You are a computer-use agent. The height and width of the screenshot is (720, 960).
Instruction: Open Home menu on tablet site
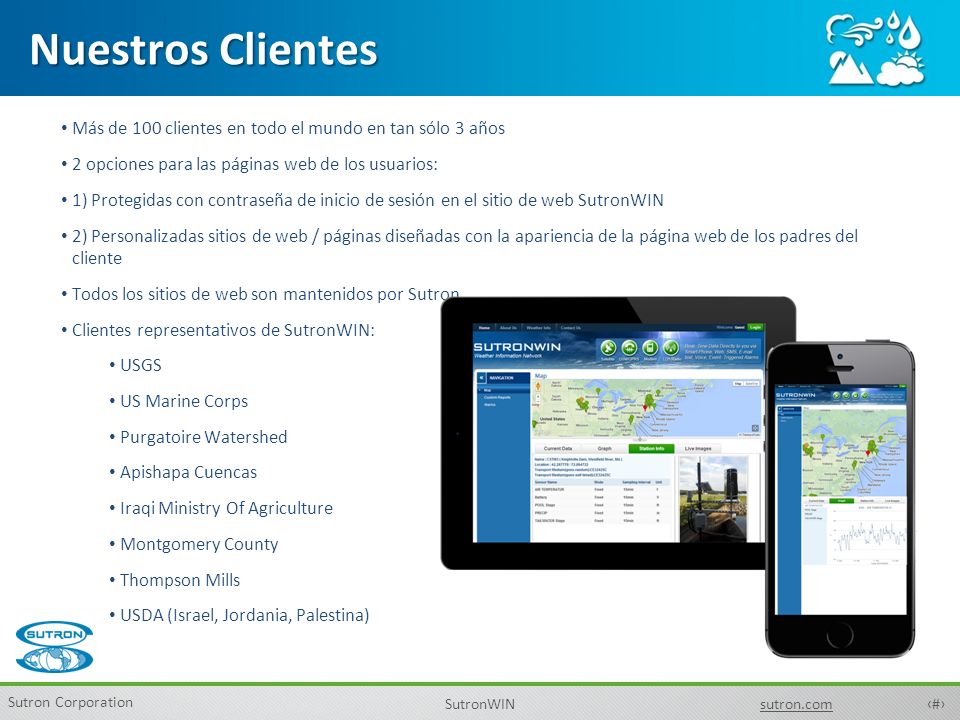coord(484,328)
